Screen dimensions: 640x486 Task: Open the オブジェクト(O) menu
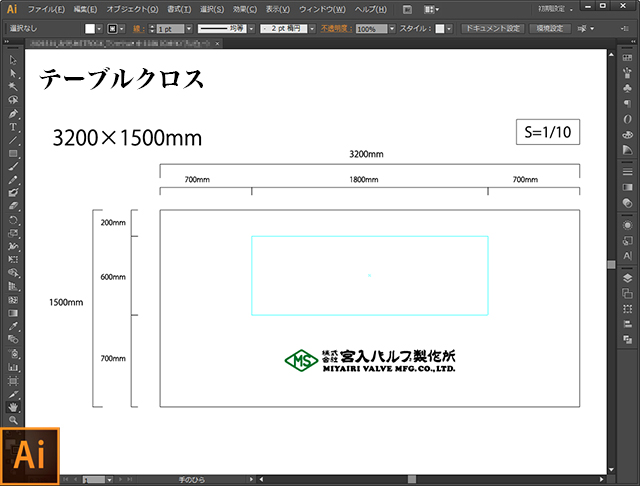[x=132, y=9]
